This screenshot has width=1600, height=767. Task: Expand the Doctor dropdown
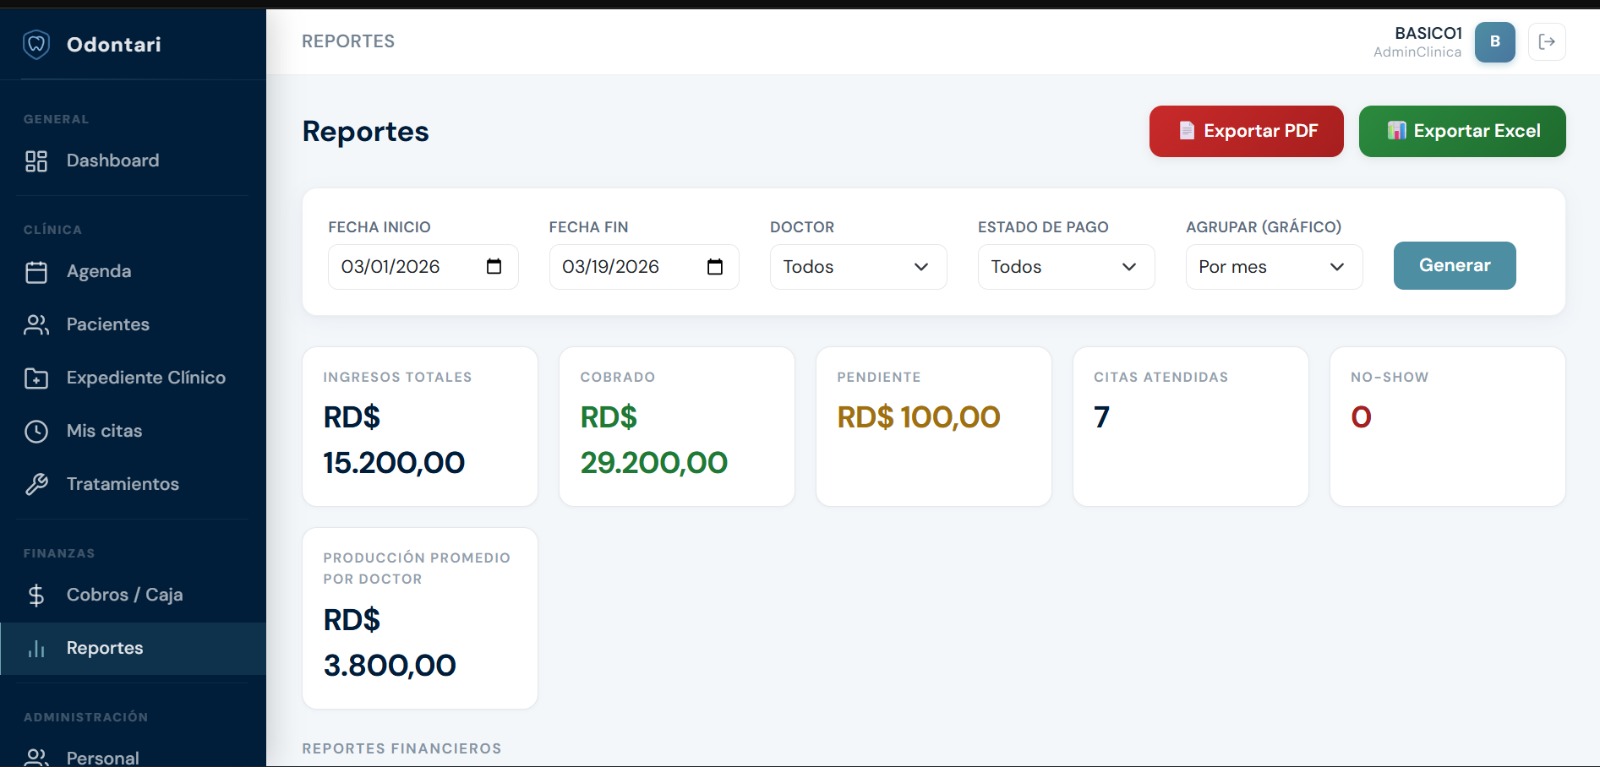(x=857, y=267)
